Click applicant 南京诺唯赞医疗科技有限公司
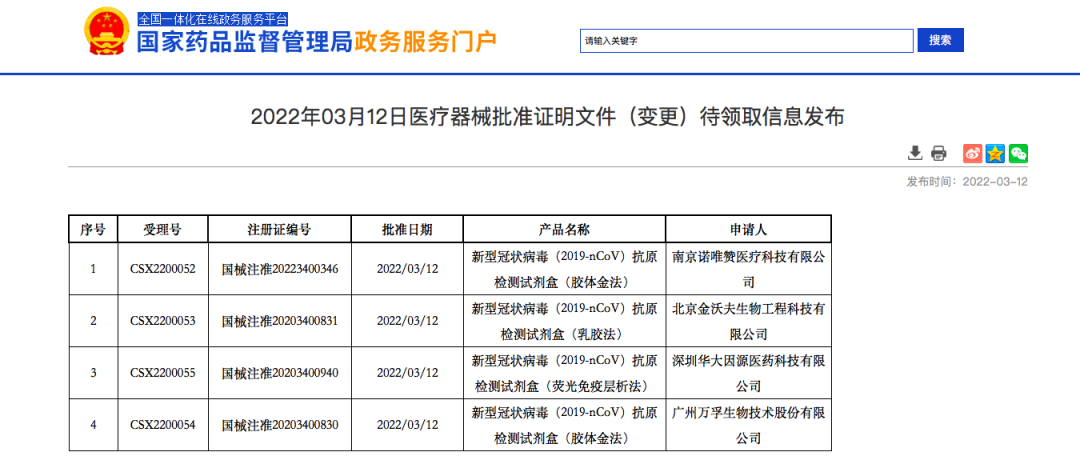Screen dimensions: 1080x472 click(x=748, y=269)
